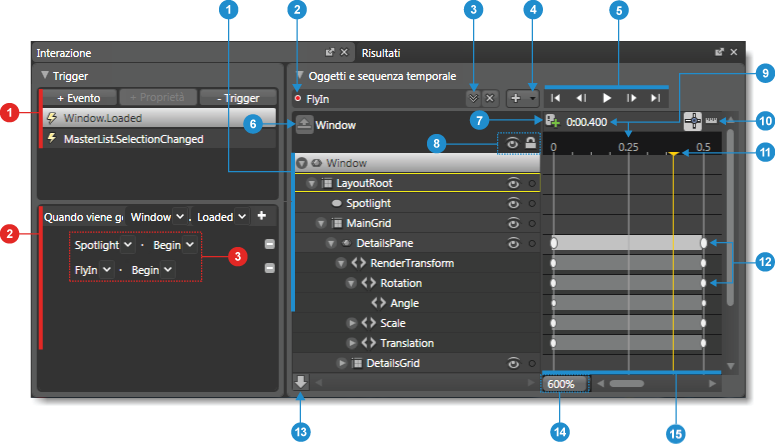
Task: Click the - Trigger button
Action: pyautogui.click(x=238, y=98)
